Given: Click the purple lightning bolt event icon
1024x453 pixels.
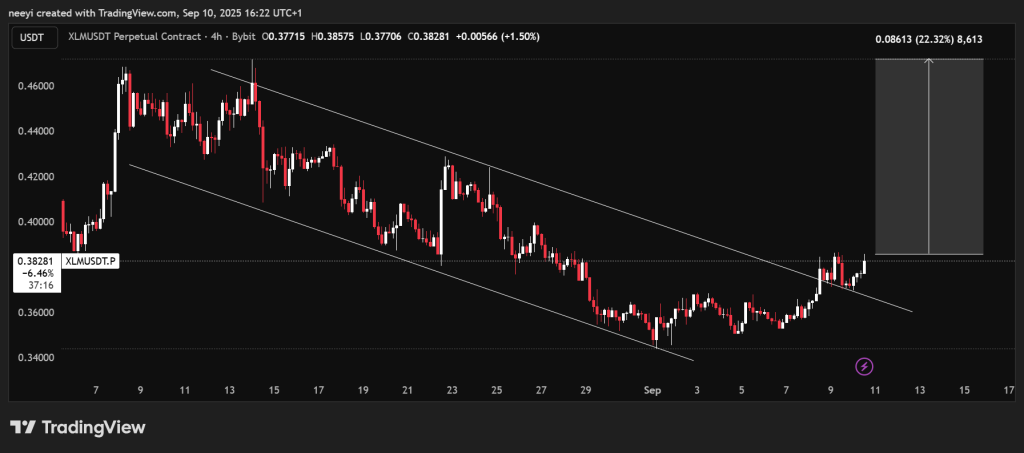Looking at the screenshot, I should tap(864, 366).
